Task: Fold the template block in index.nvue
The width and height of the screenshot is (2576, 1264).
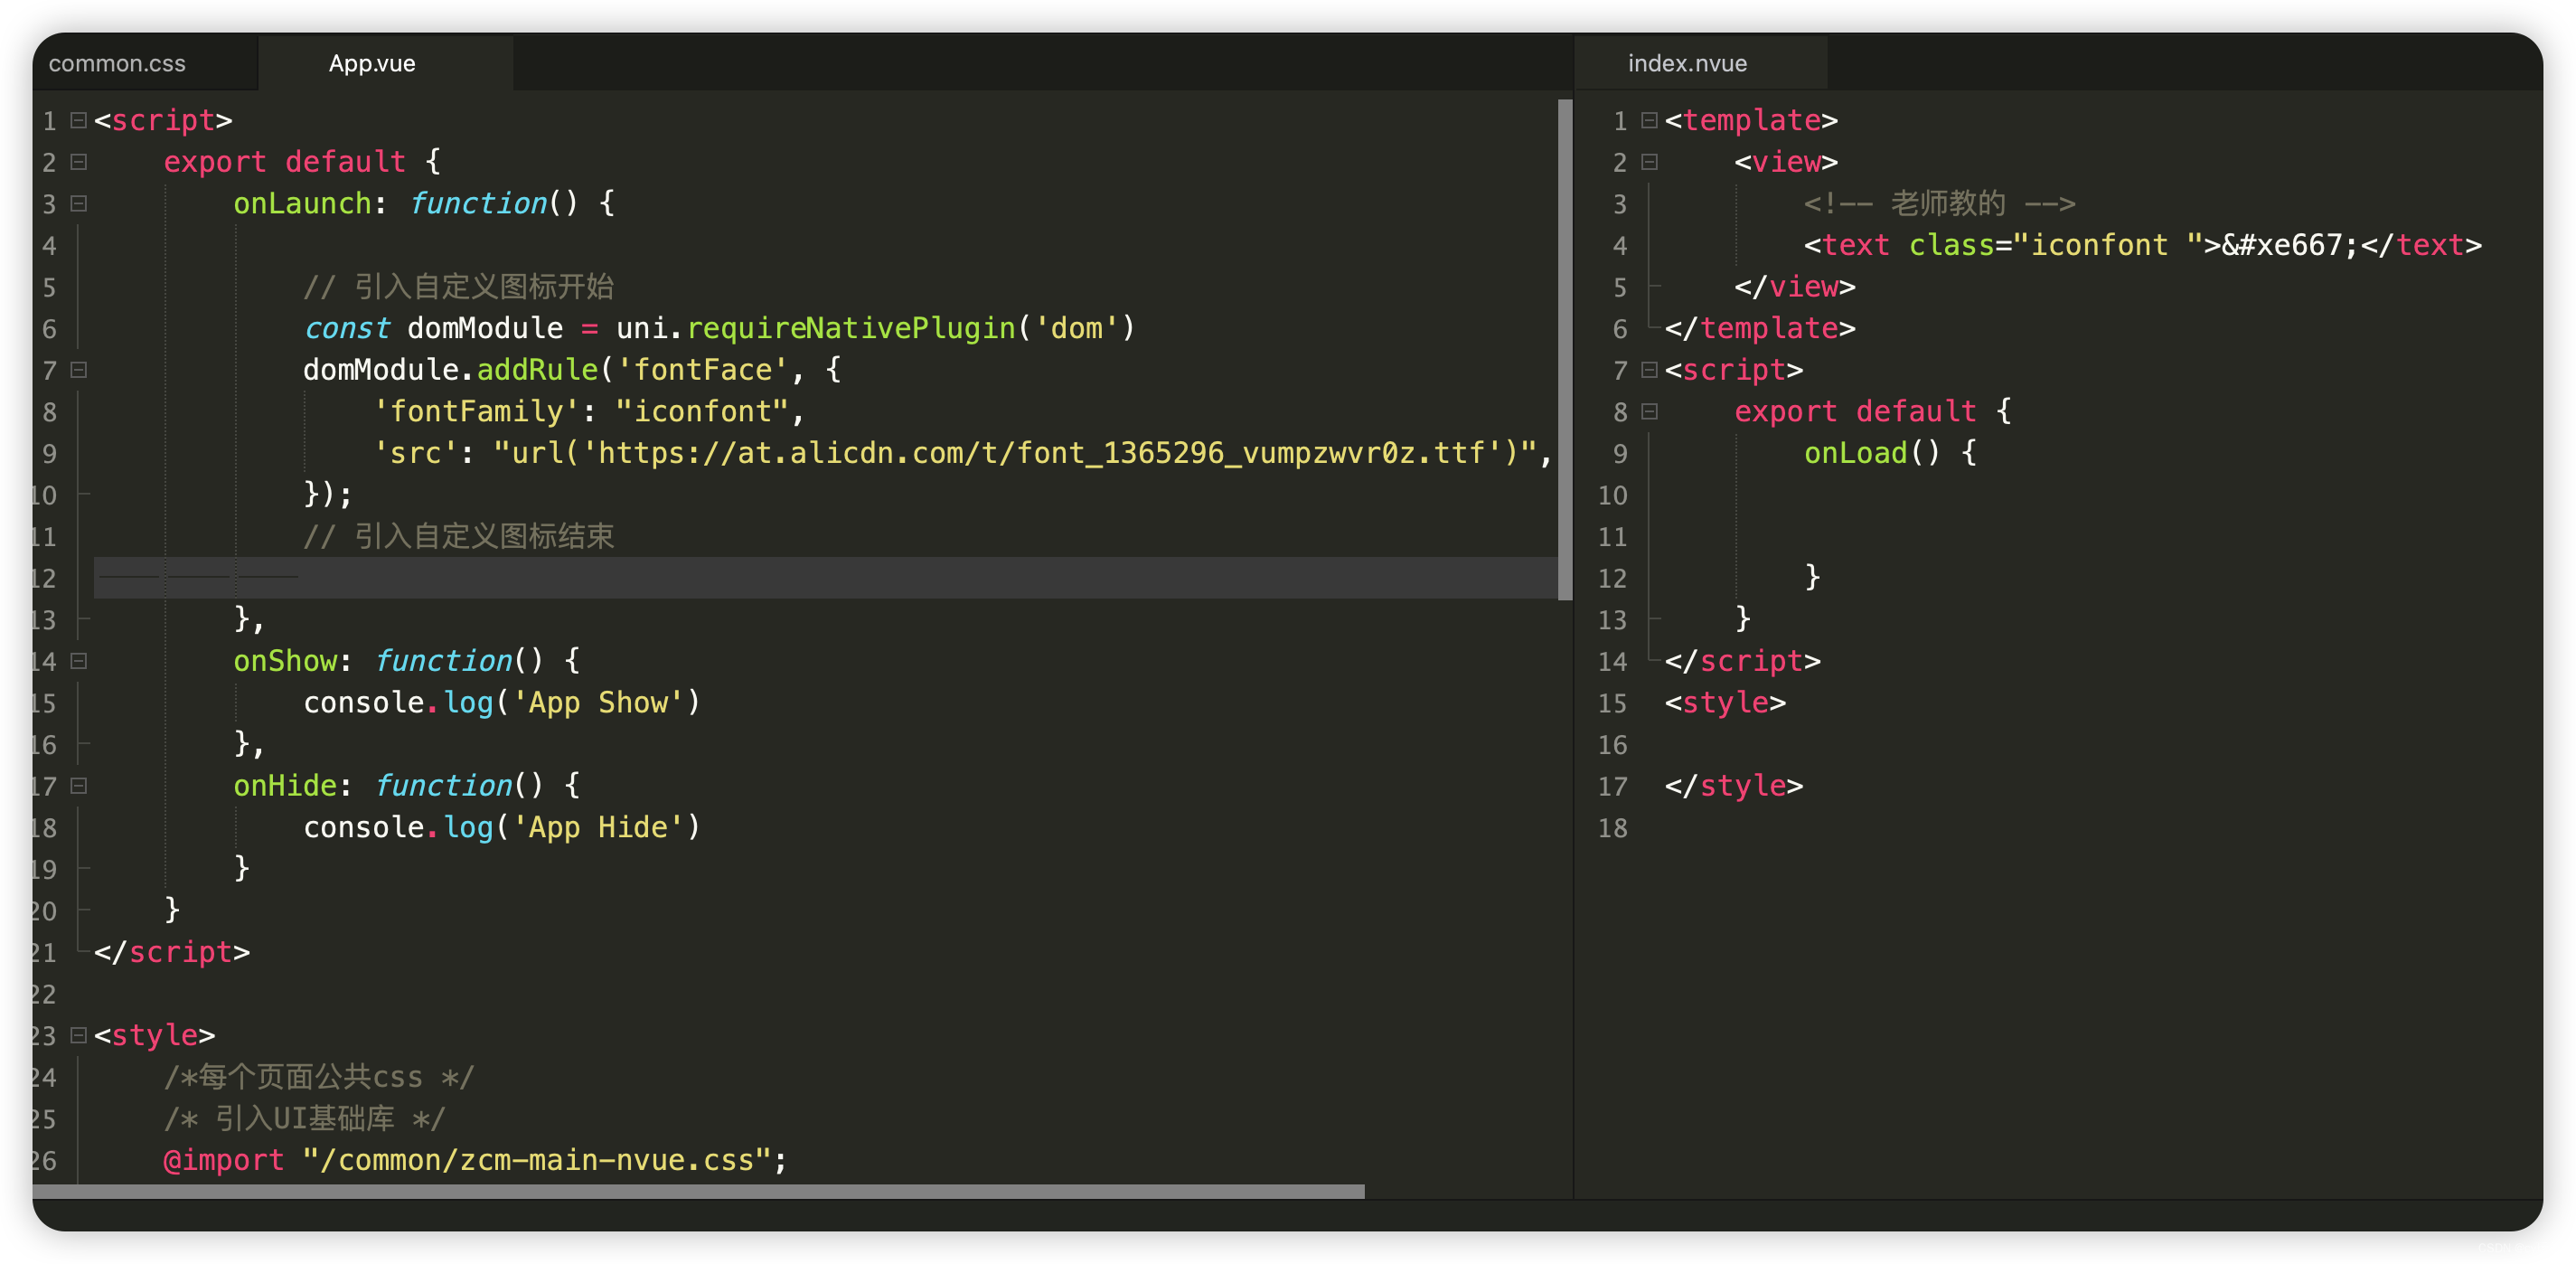Action: [1649, 121]
